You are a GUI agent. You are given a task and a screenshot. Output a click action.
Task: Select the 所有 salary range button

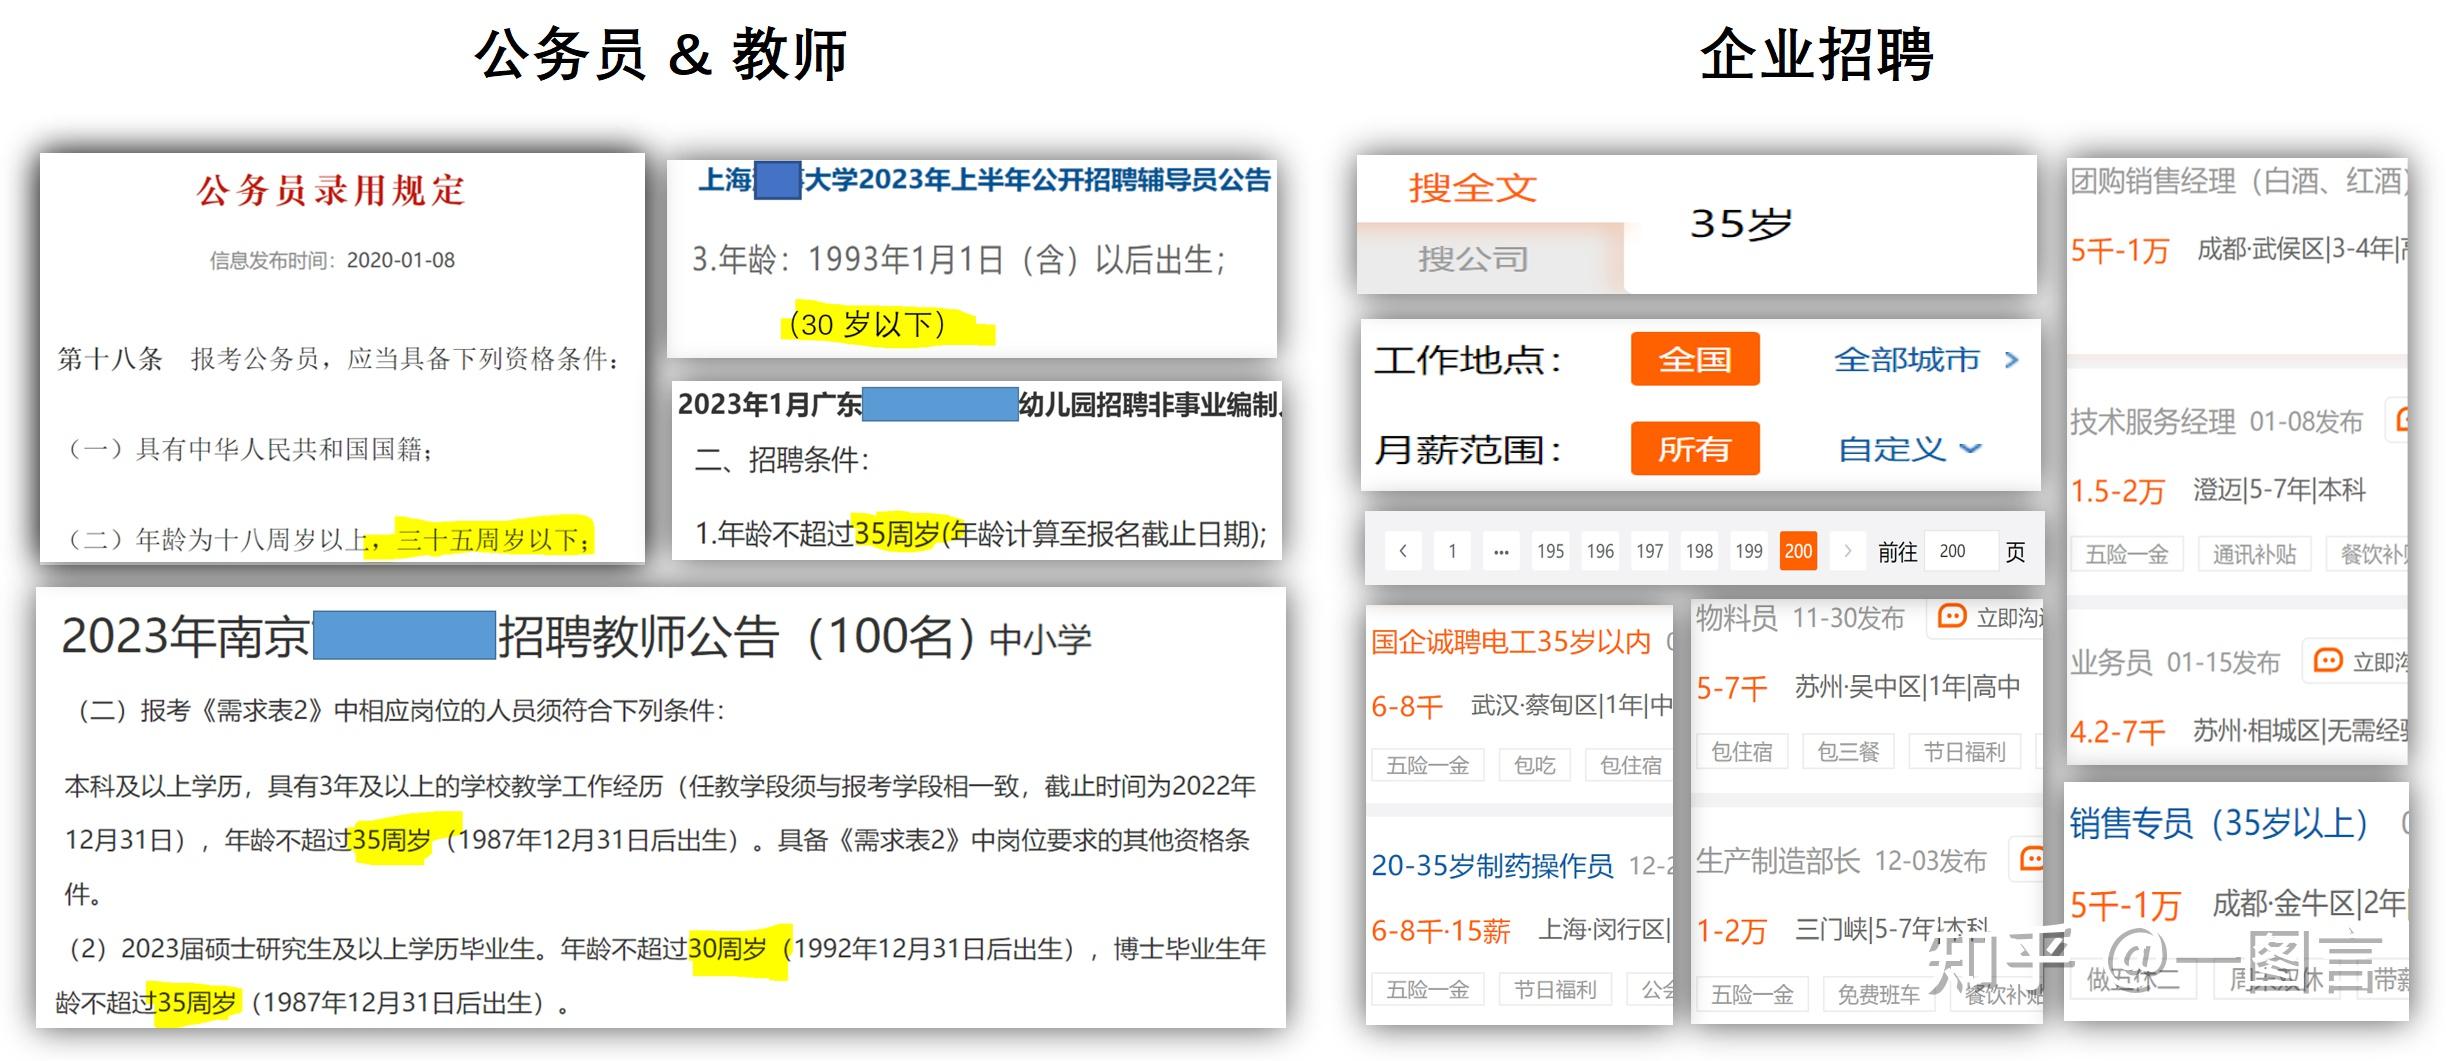(1695, 449)
